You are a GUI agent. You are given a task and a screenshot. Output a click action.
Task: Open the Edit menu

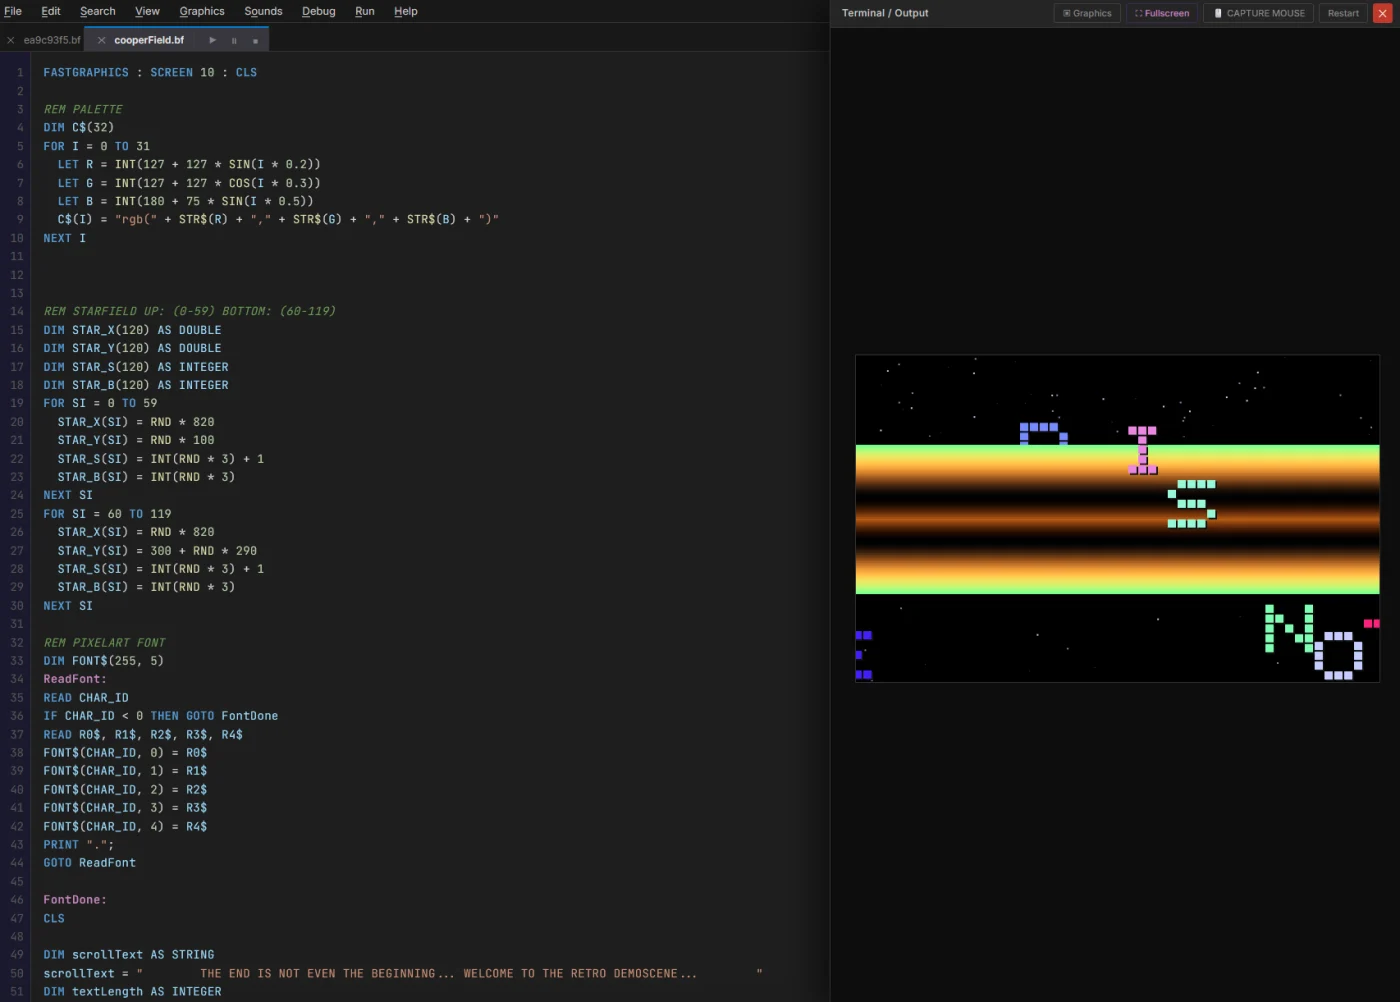coord(51,11)
